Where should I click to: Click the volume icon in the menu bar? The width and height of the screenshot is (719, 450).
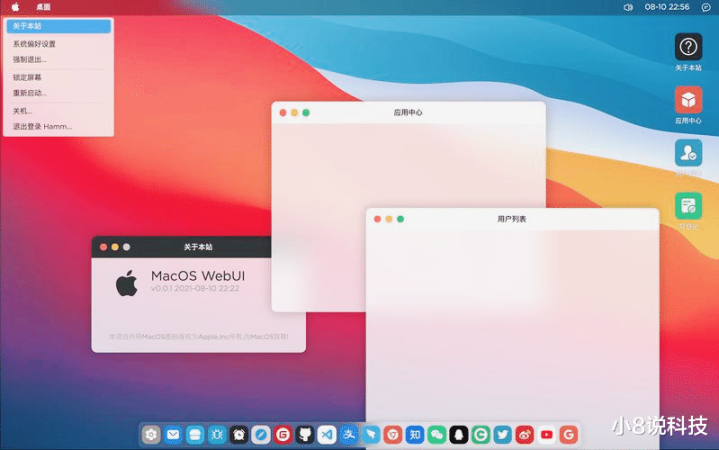[628, 7]
